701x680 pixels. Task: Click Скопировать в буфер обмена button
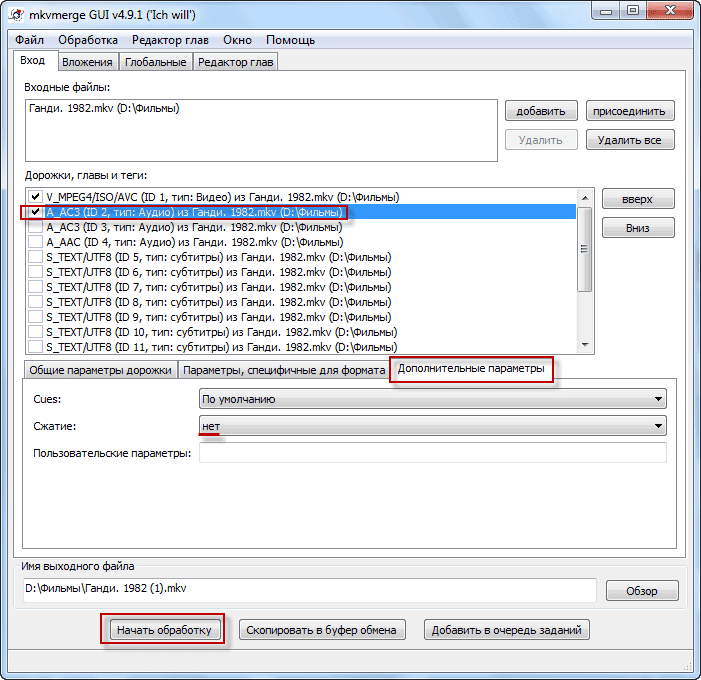(x=322, y=630)
